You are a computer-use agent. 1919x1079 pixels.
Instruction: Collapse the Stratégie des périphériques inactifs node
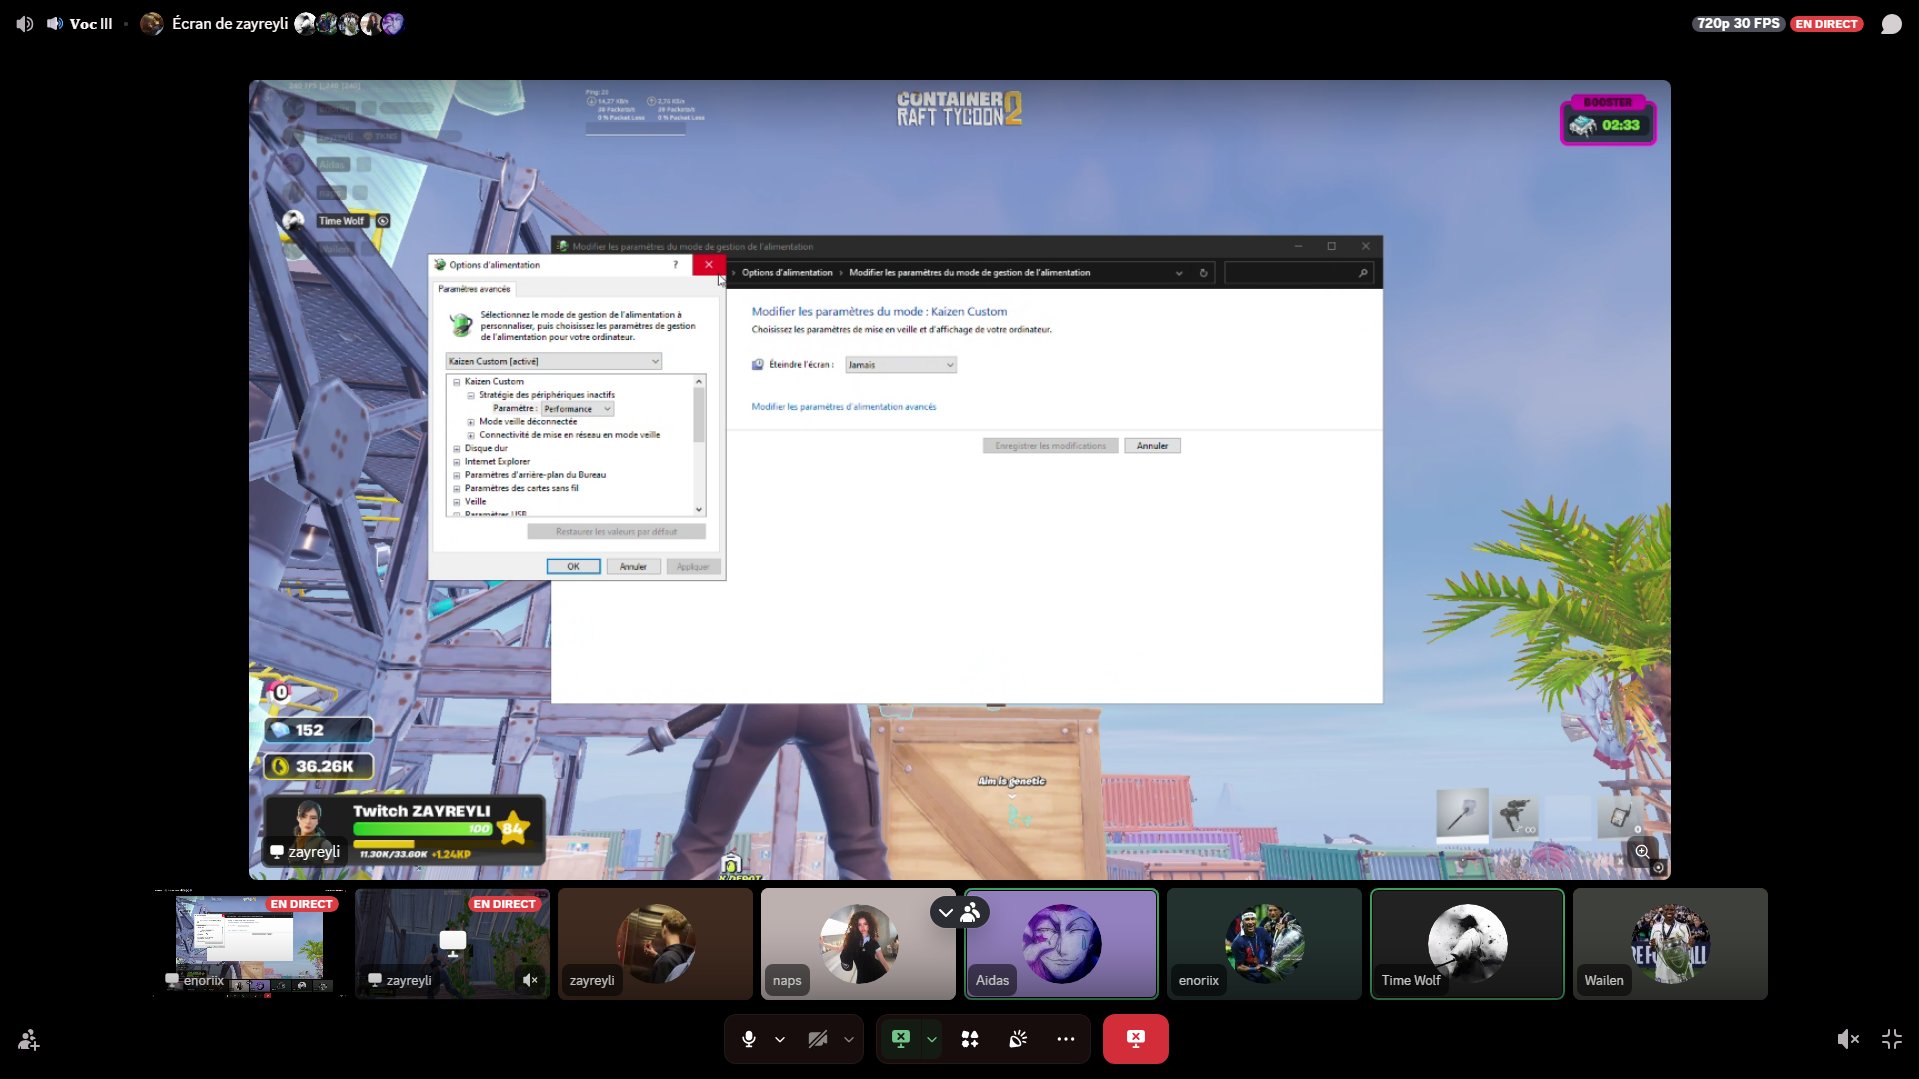coord(471,396)
